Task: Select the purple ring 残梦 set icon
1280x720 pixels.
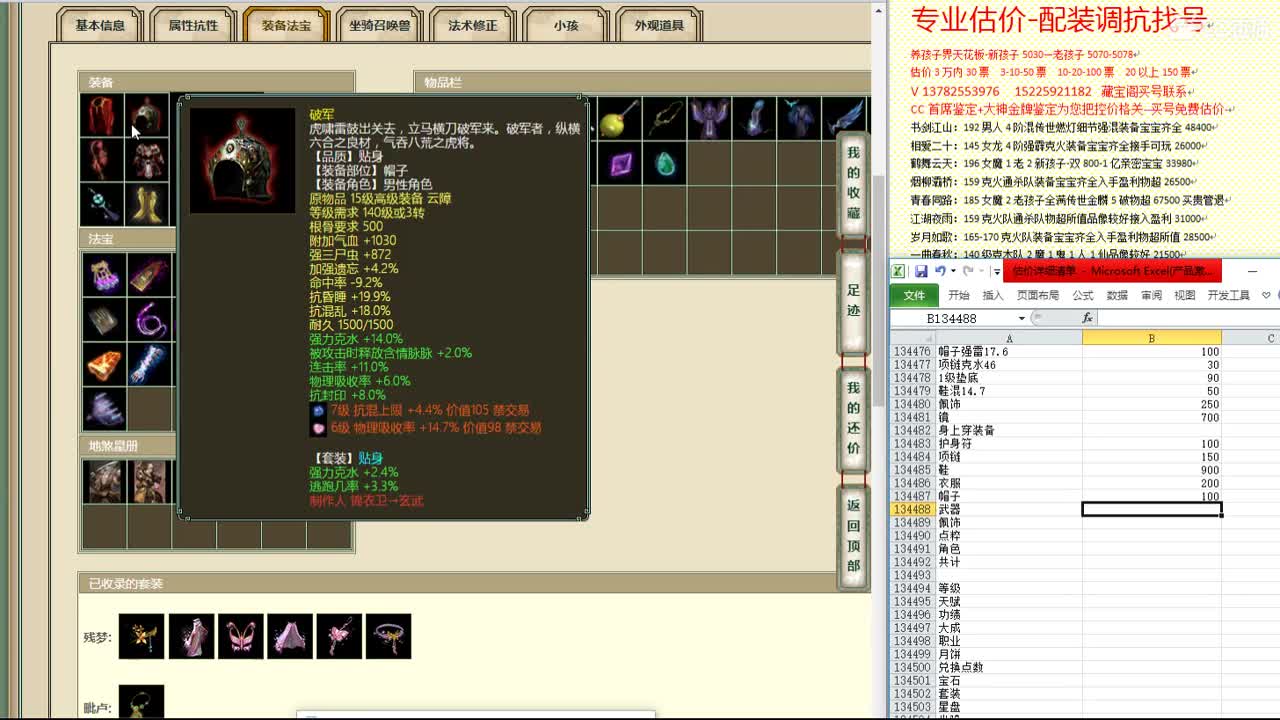Action: [x=389, y=636]
